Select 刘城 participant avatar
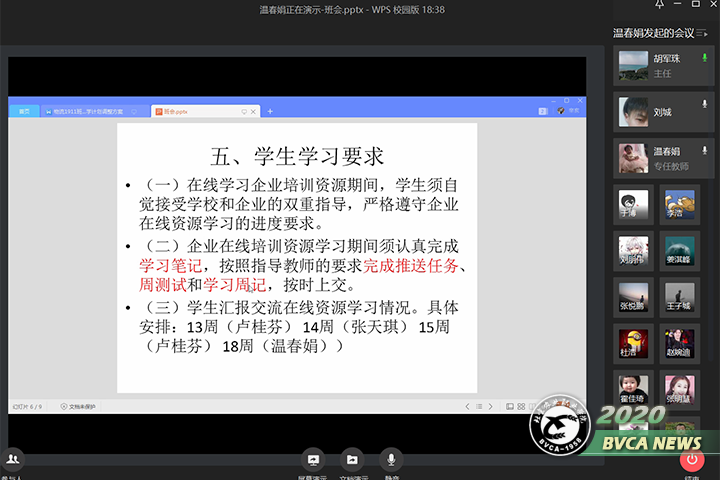 pyautogui.click(x=632, y=112)
